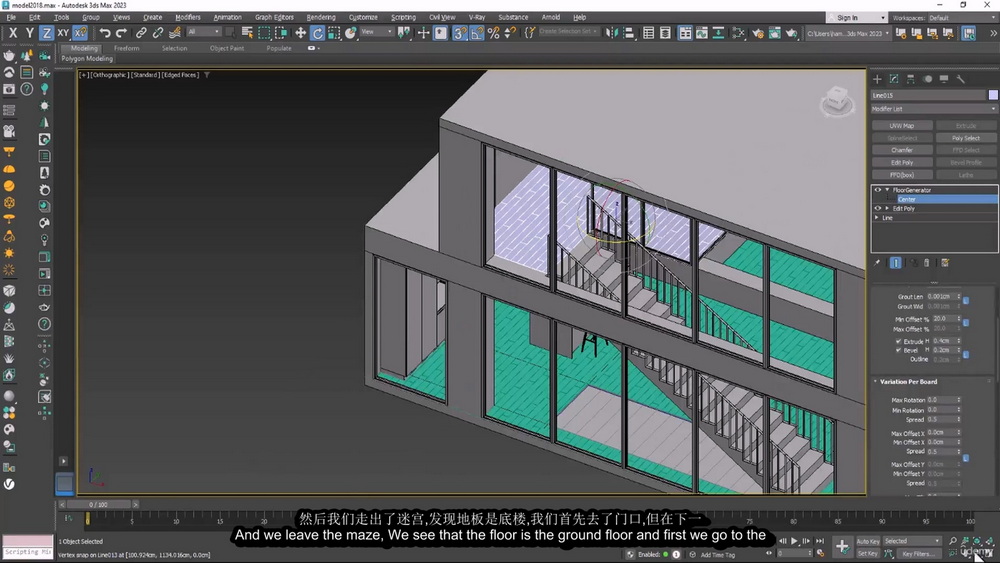Image resolution: width=1000 pixels, height=563 pixels.
Task: Switch to the Freeform ribbon tab
Action: (x=126, y=48)
